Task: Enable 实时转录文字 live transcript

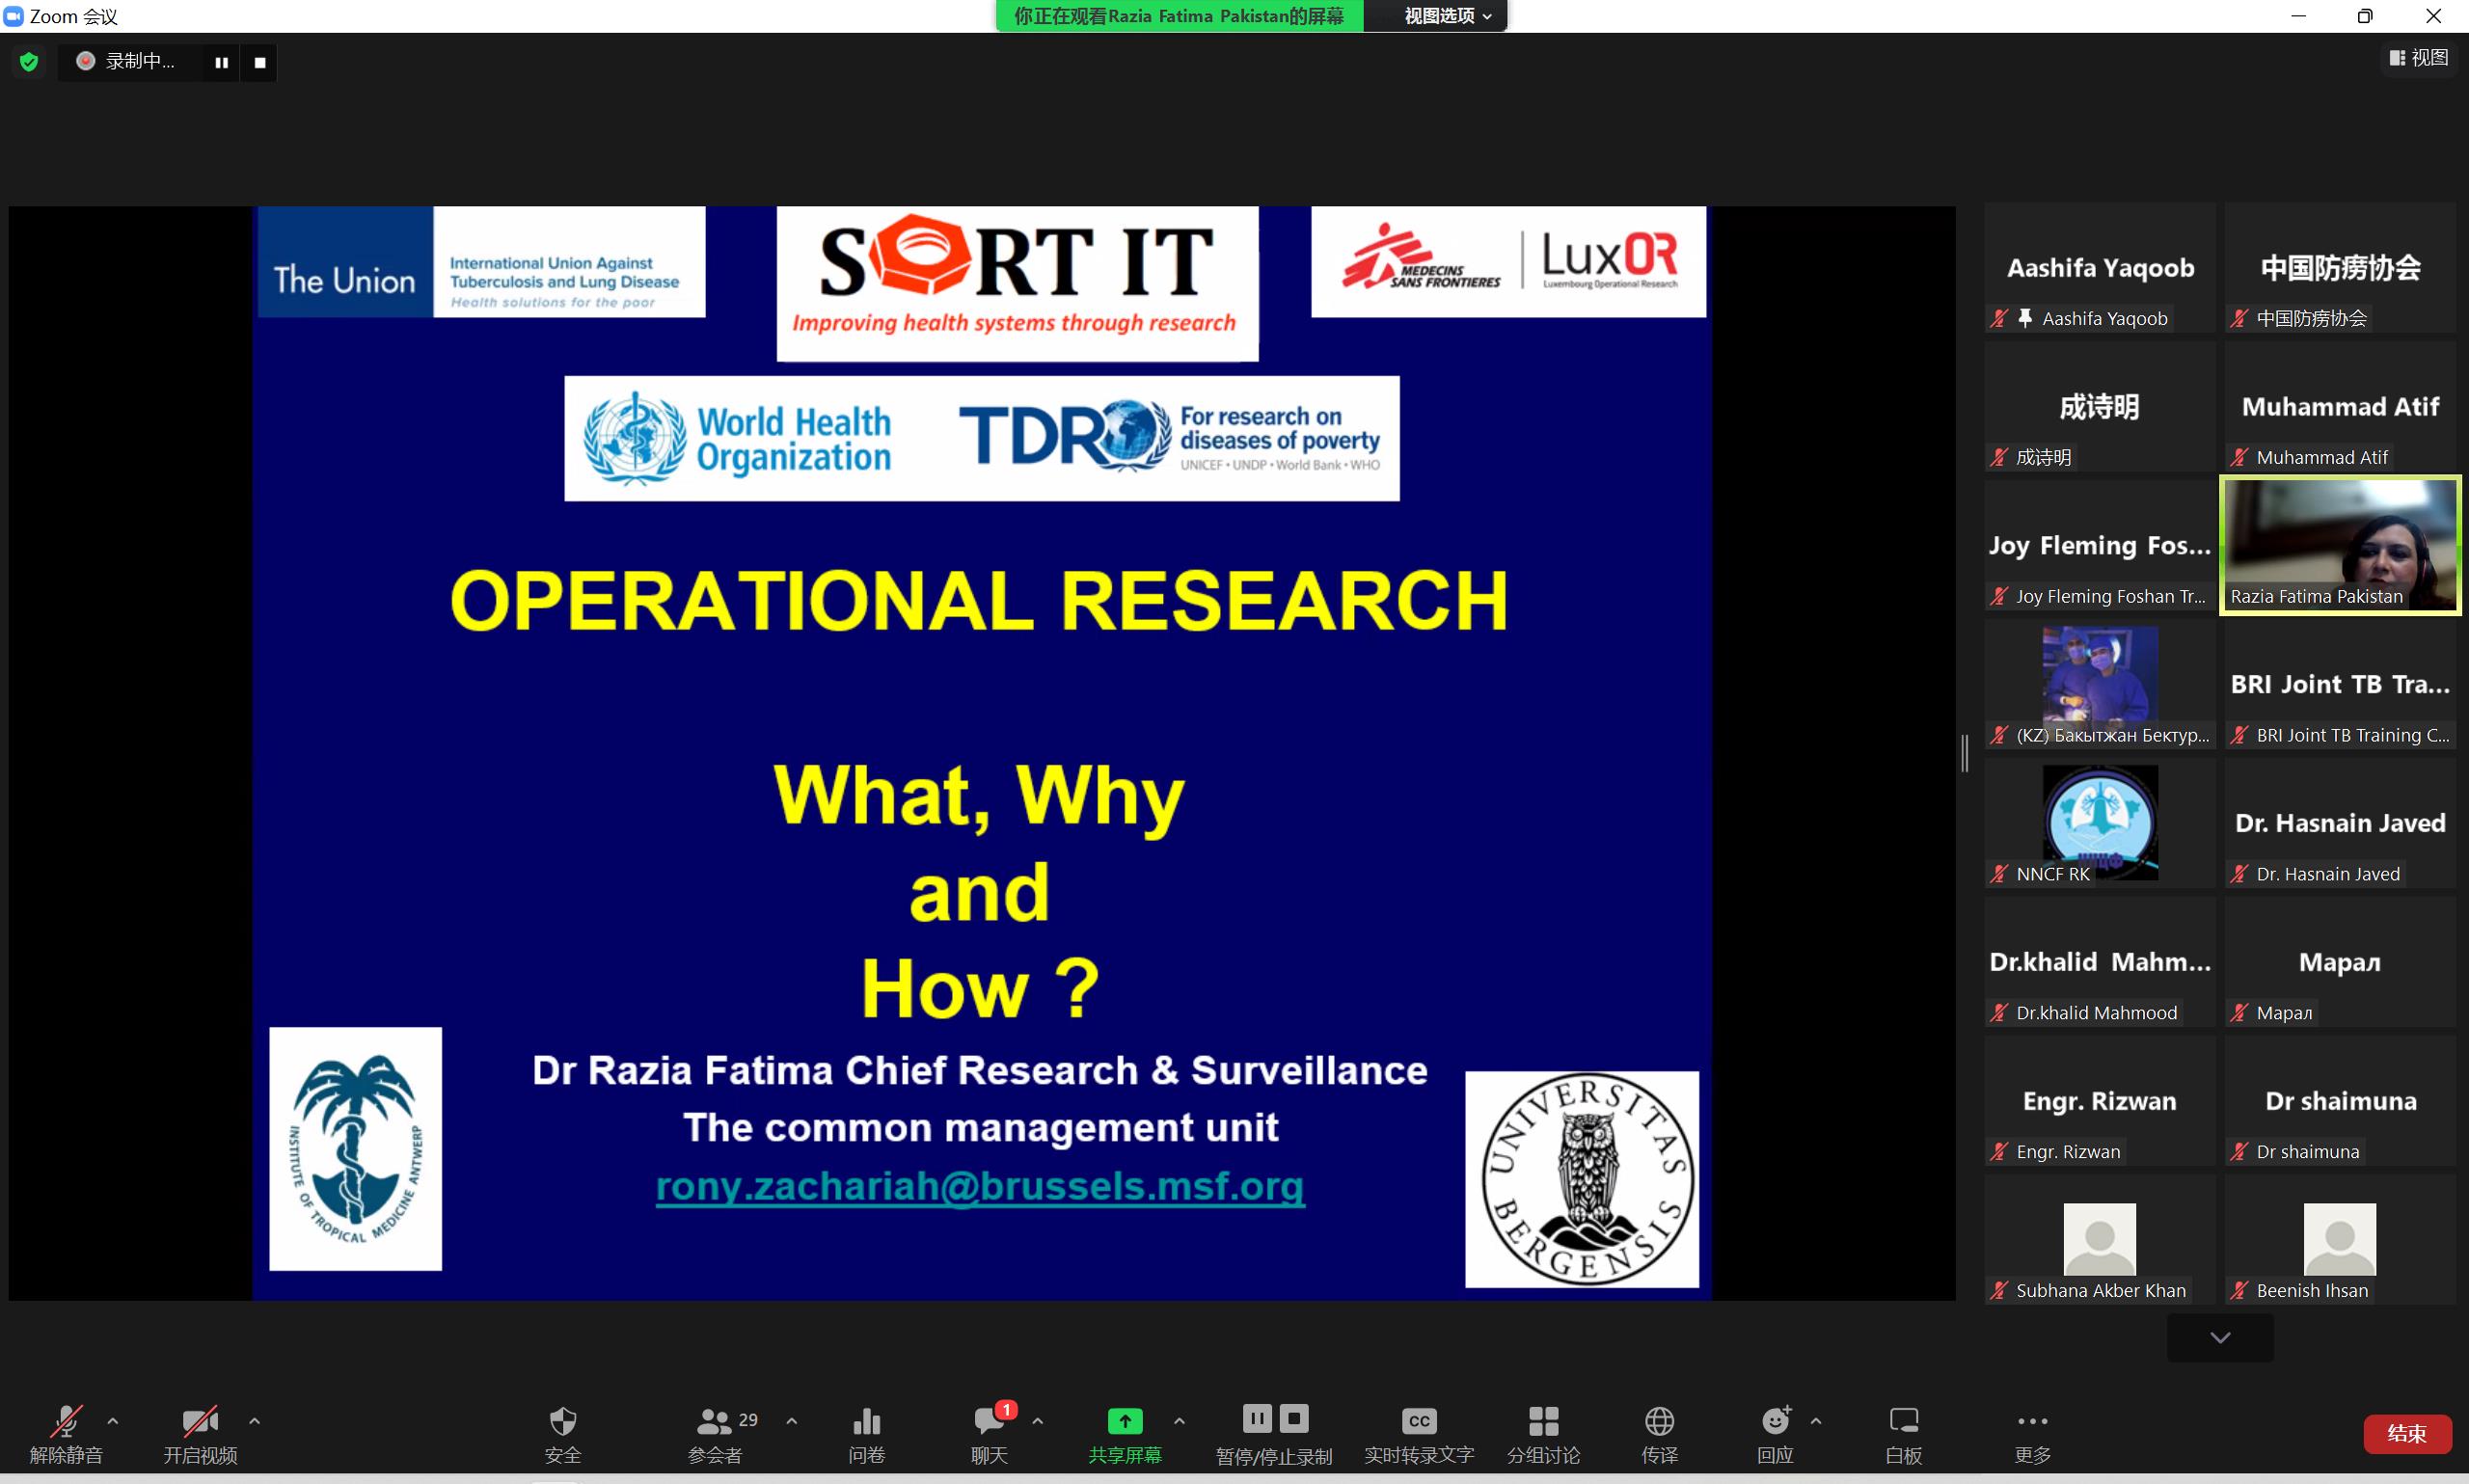Action: pos(1419,1434)
